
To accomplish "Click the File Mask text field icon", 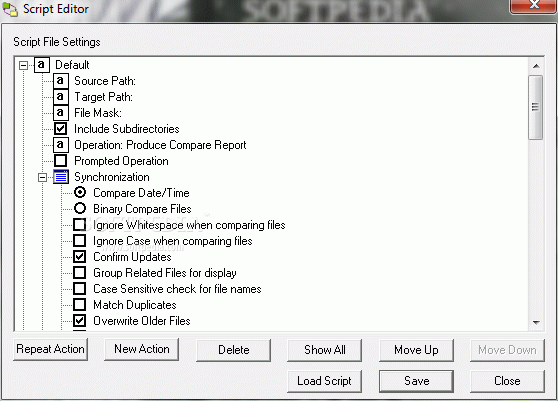I will (60, 113).
